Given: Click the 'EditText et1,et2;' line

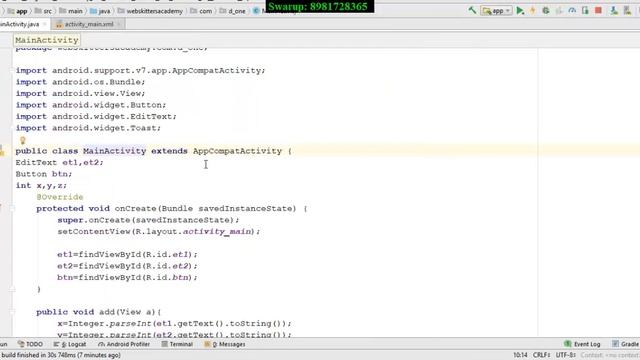Looking at the screenshot, I should [60, 162].
